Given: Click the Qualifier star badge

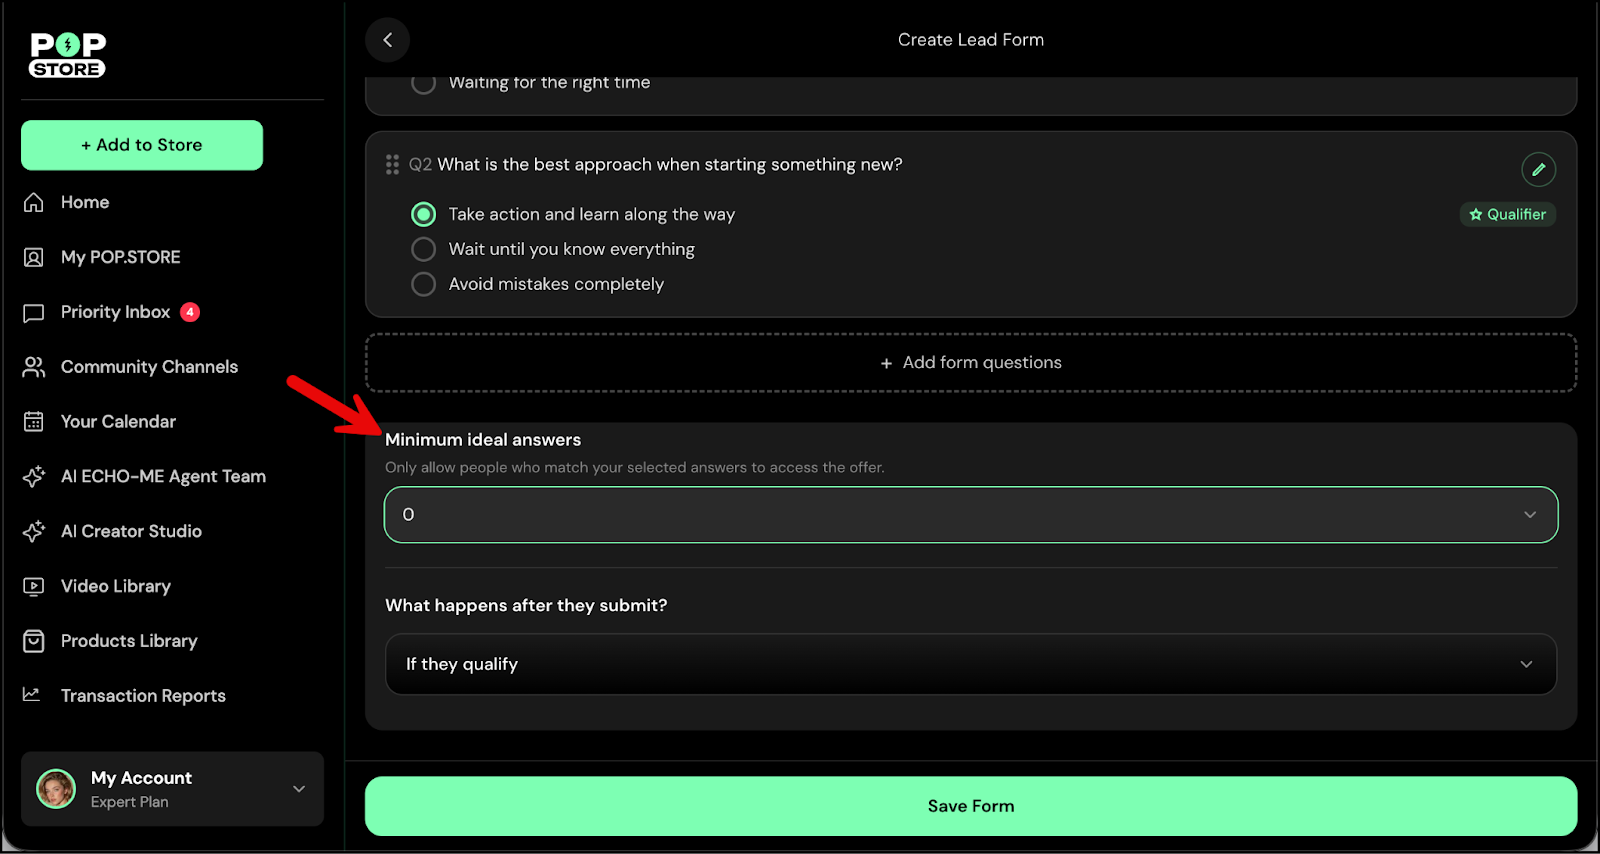Looking at the screenshot, I should click(x=1507, y=215).
